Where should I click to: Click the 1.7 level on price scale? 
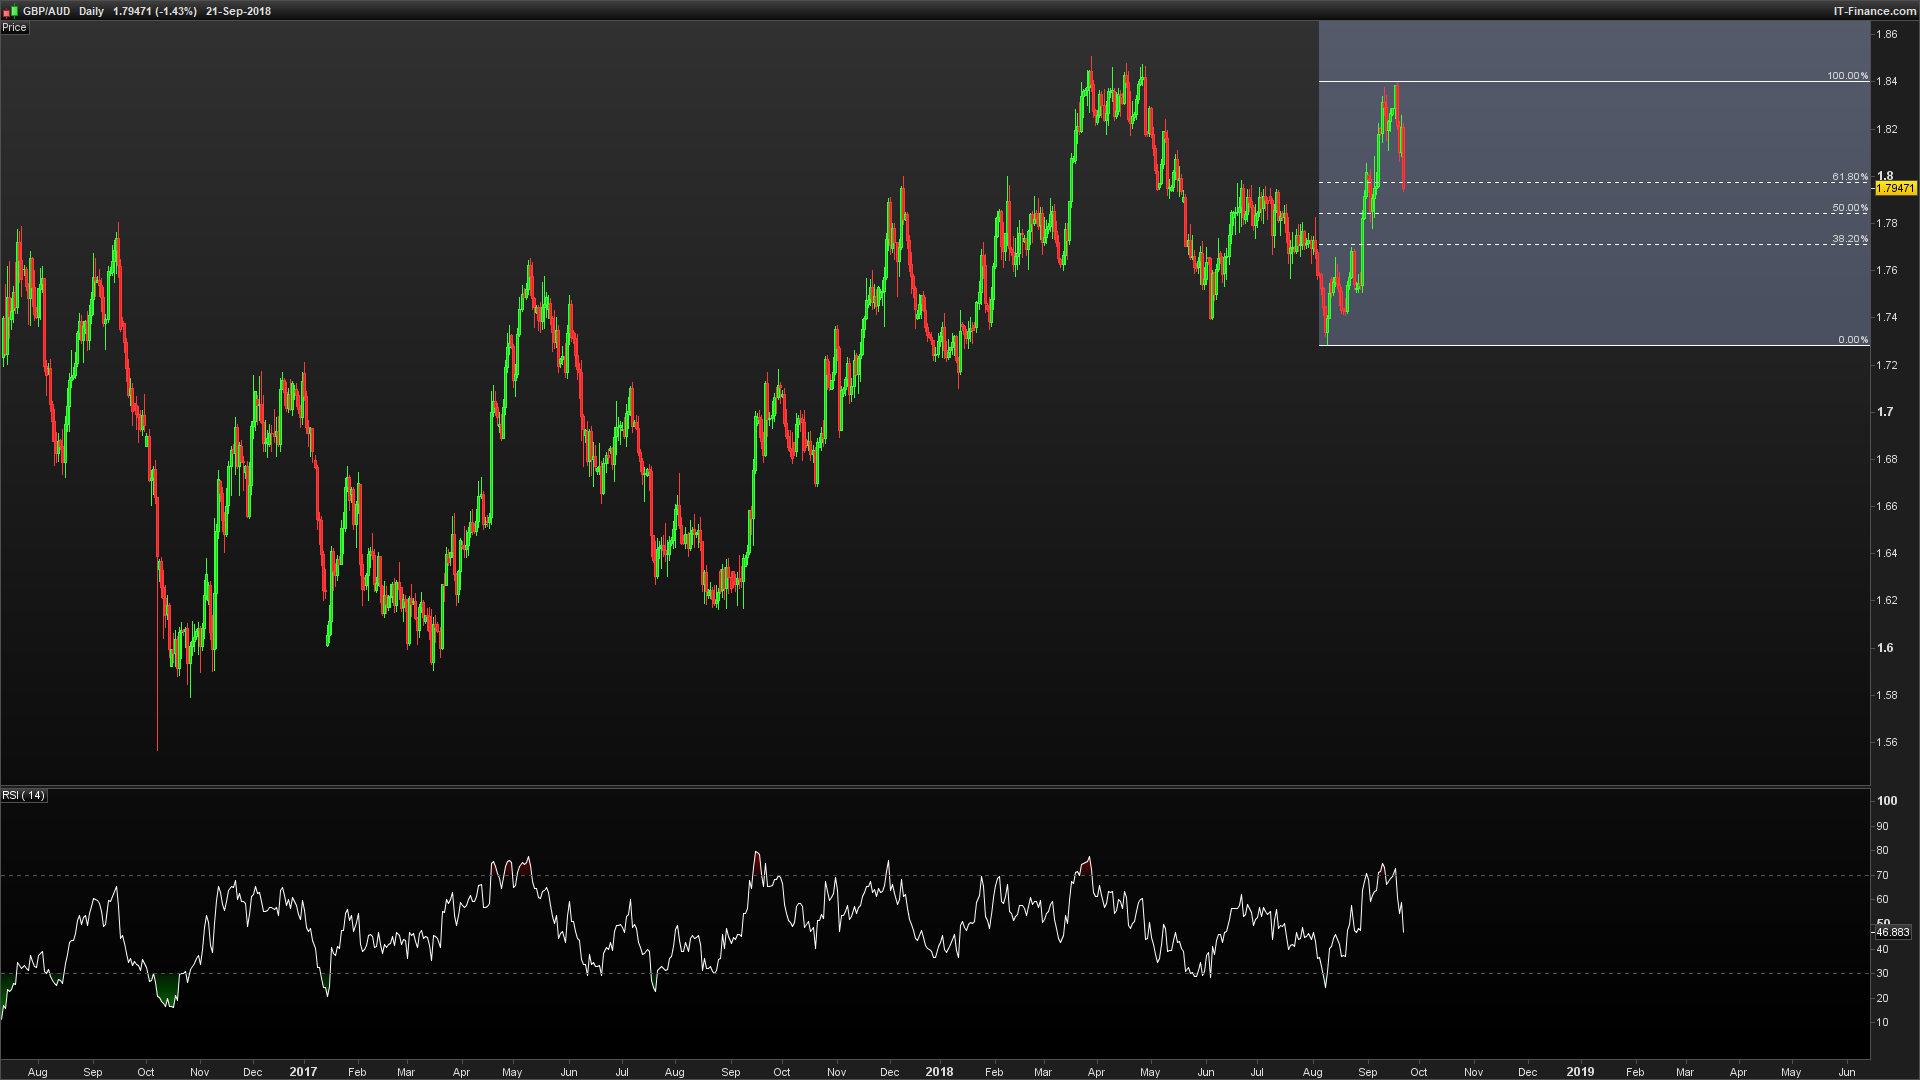[1885, 412]
